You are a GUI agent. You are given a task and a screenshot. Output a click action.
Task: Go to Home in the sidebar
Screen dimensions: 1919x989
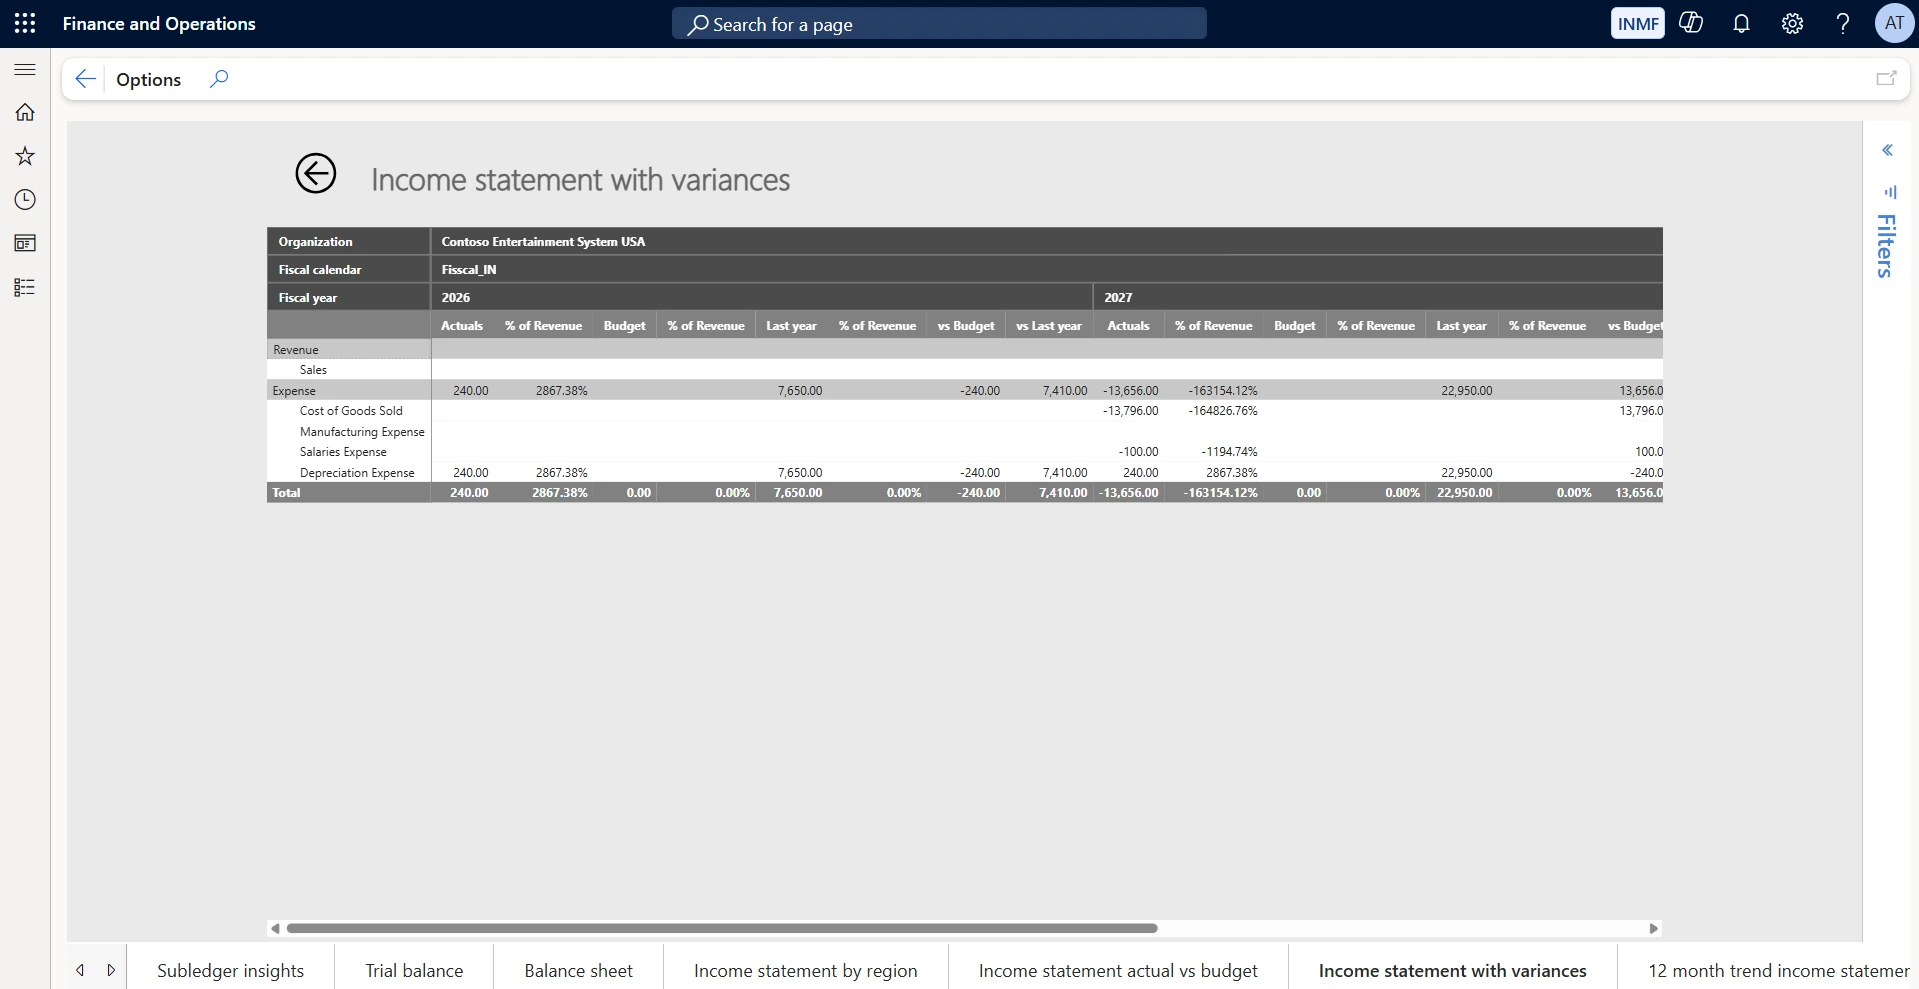tap(25, 112)
